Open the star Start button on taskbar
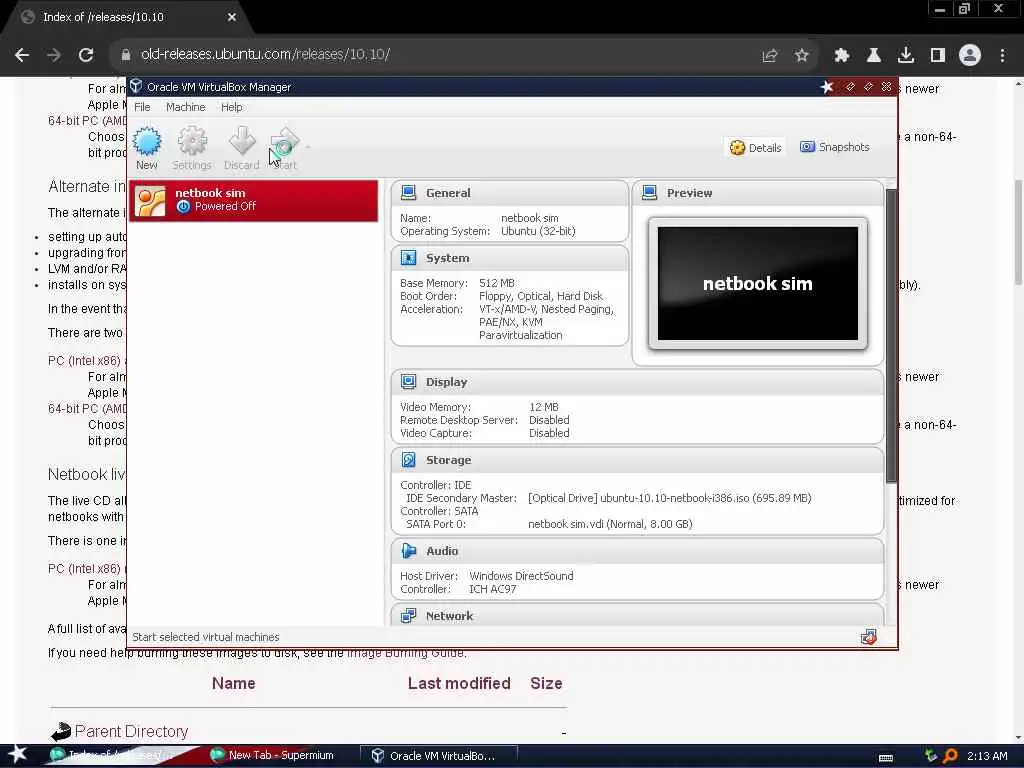 coord(18,755)
